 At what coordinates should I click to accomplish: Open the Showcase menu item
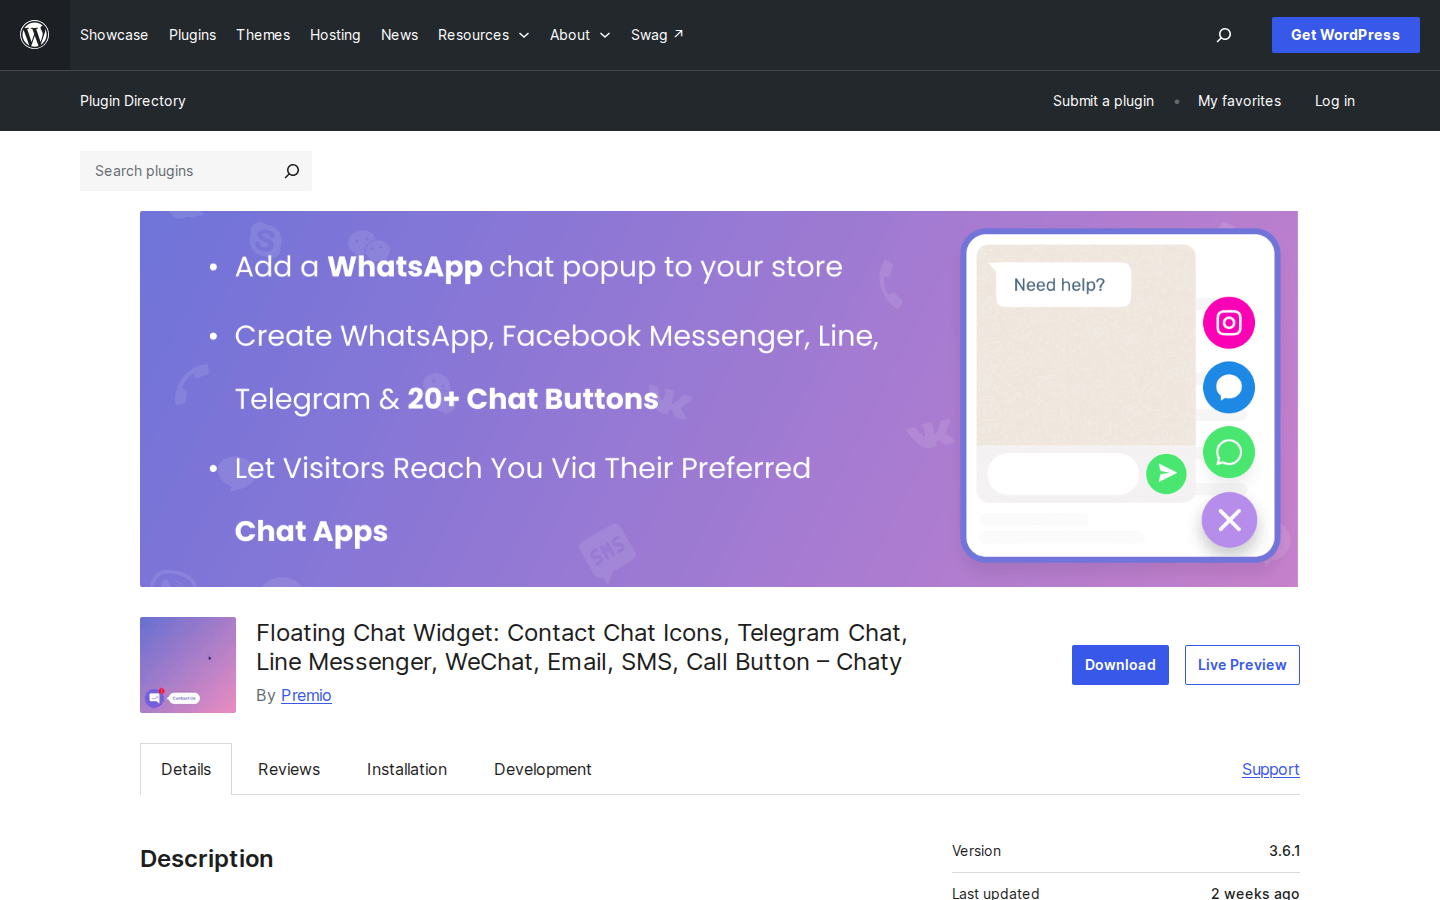pos(114,35)
